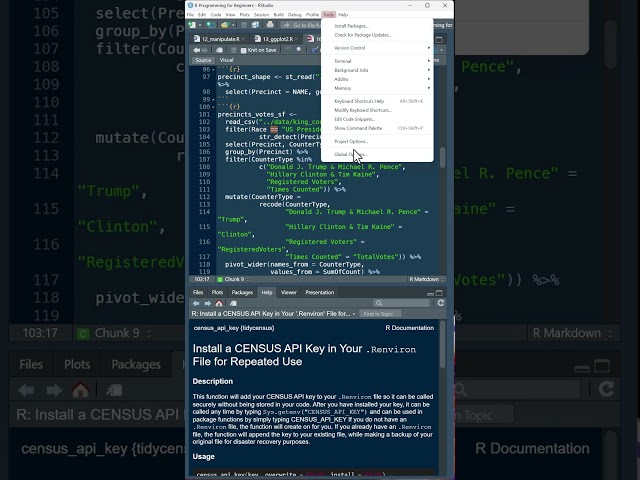Image resolution: width=640 pixels, height=480 pixels.
Task: Click the Help search field
Action: coord(402,303)
